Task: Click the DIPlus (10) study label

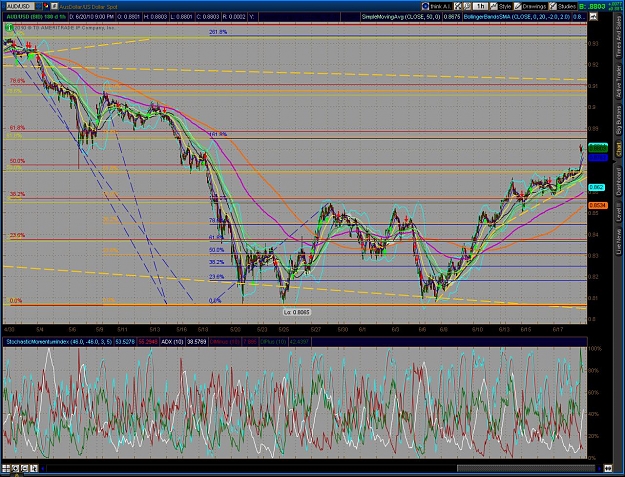Action: coord(272,342)
